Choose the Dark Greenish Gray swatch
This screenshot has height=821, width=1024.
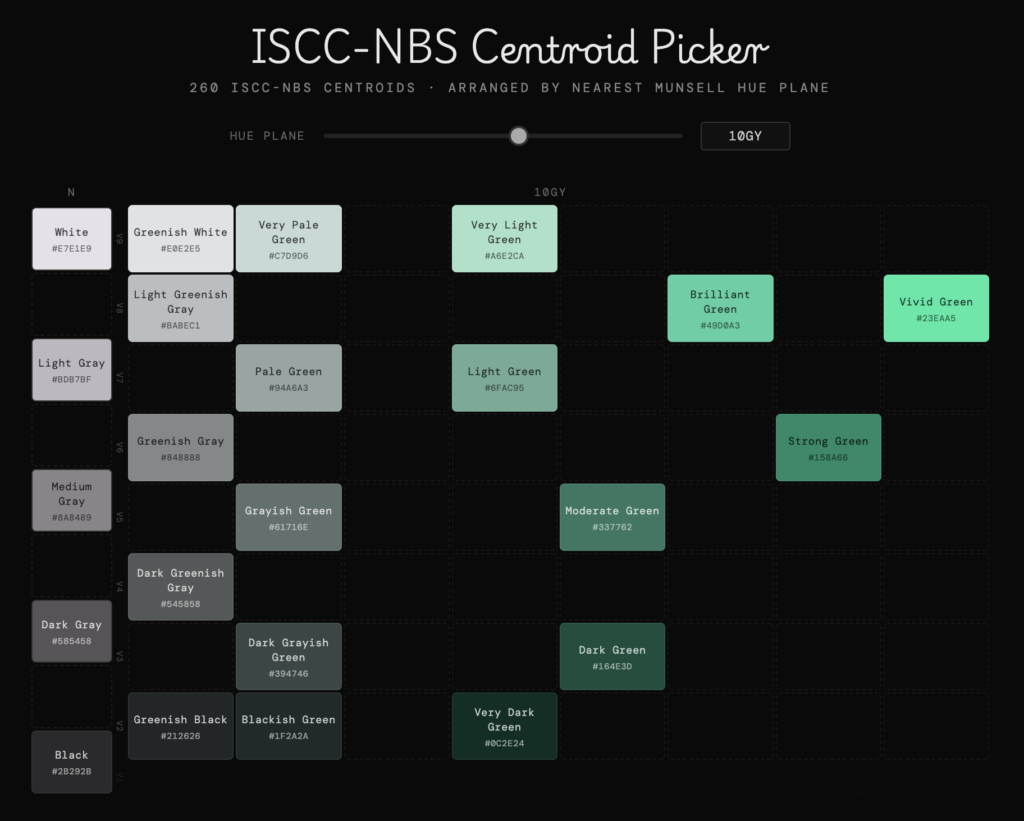(180, 586)
